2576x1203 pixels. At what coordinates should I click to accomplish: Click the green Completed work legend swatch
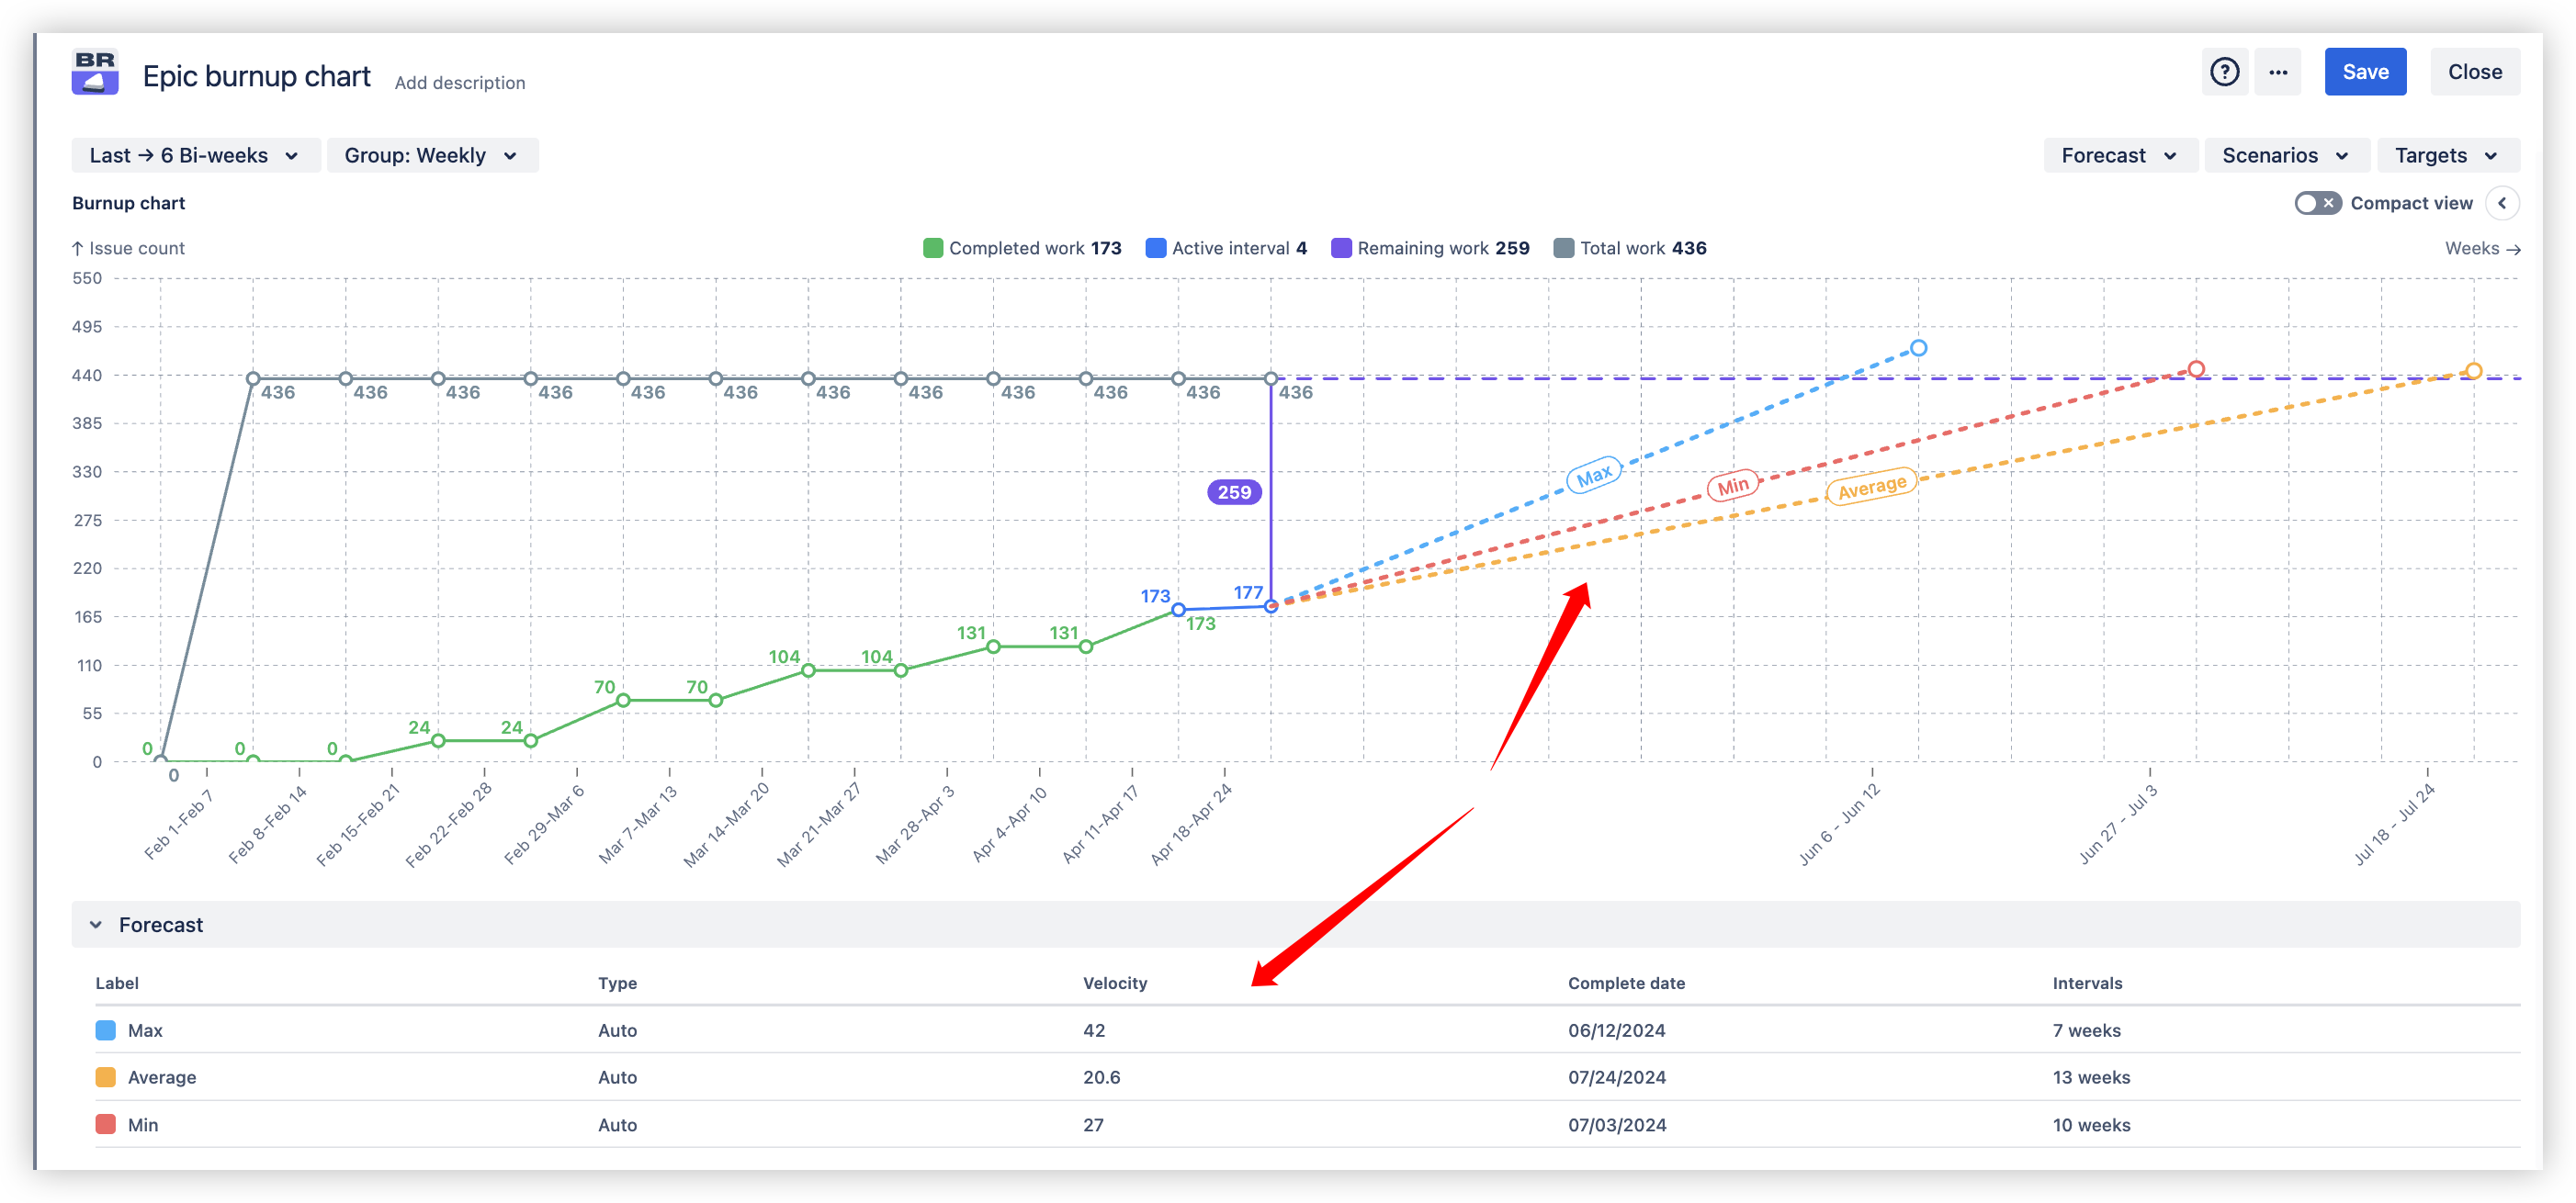tap(932, 248)
